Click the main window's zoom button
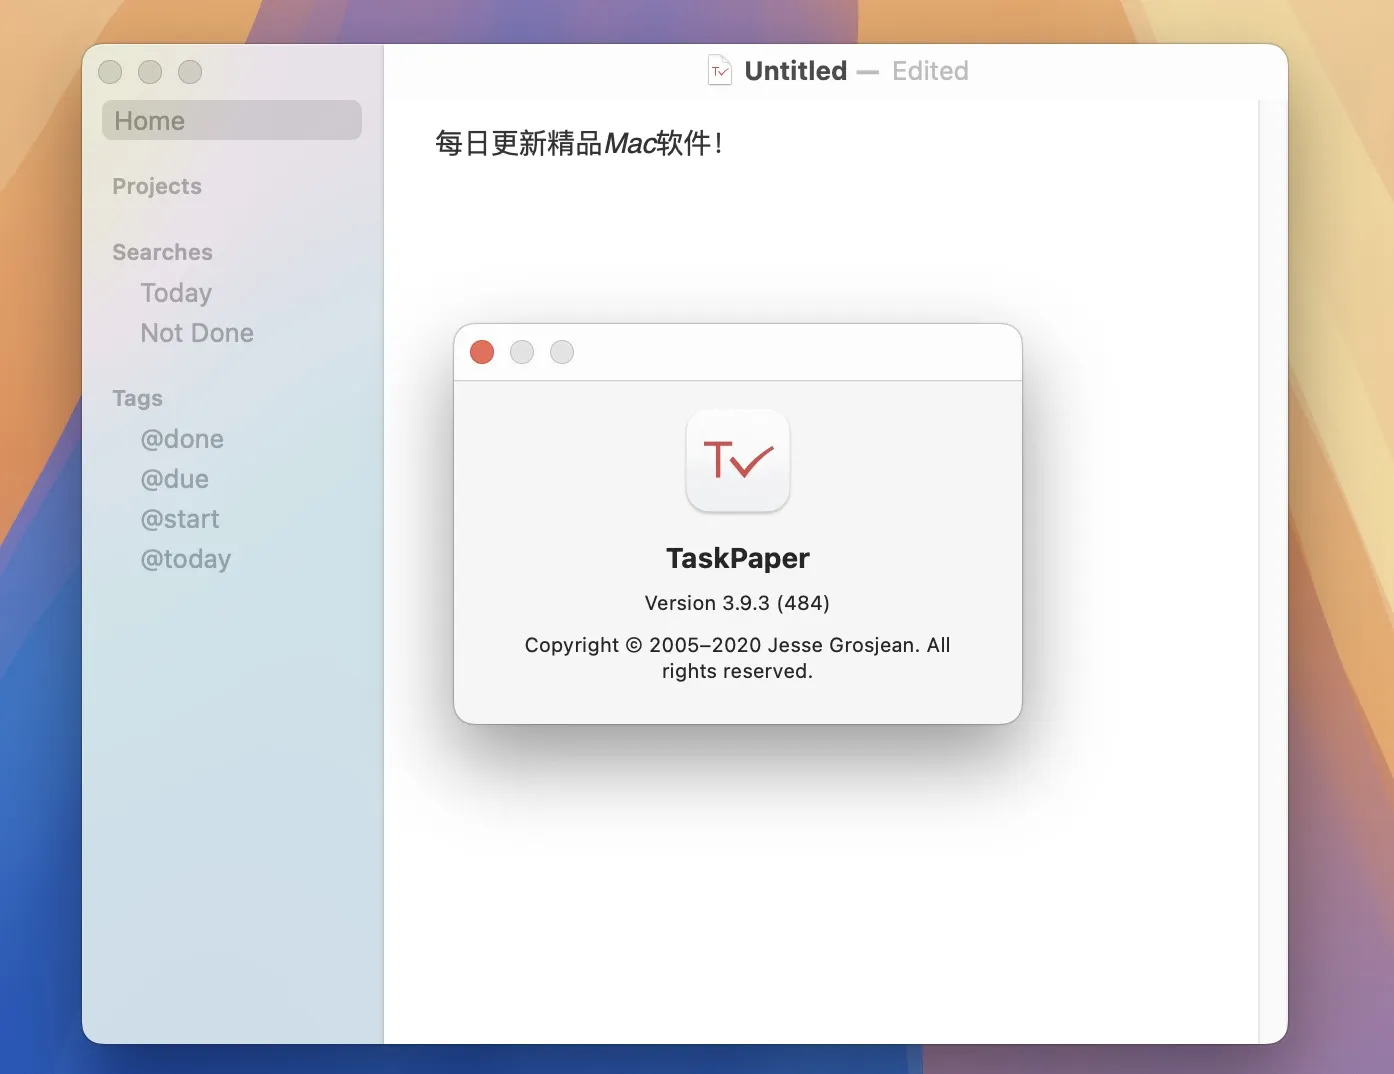The height and width of the screenshot is (1074, 1394). [x=190, y=72]
